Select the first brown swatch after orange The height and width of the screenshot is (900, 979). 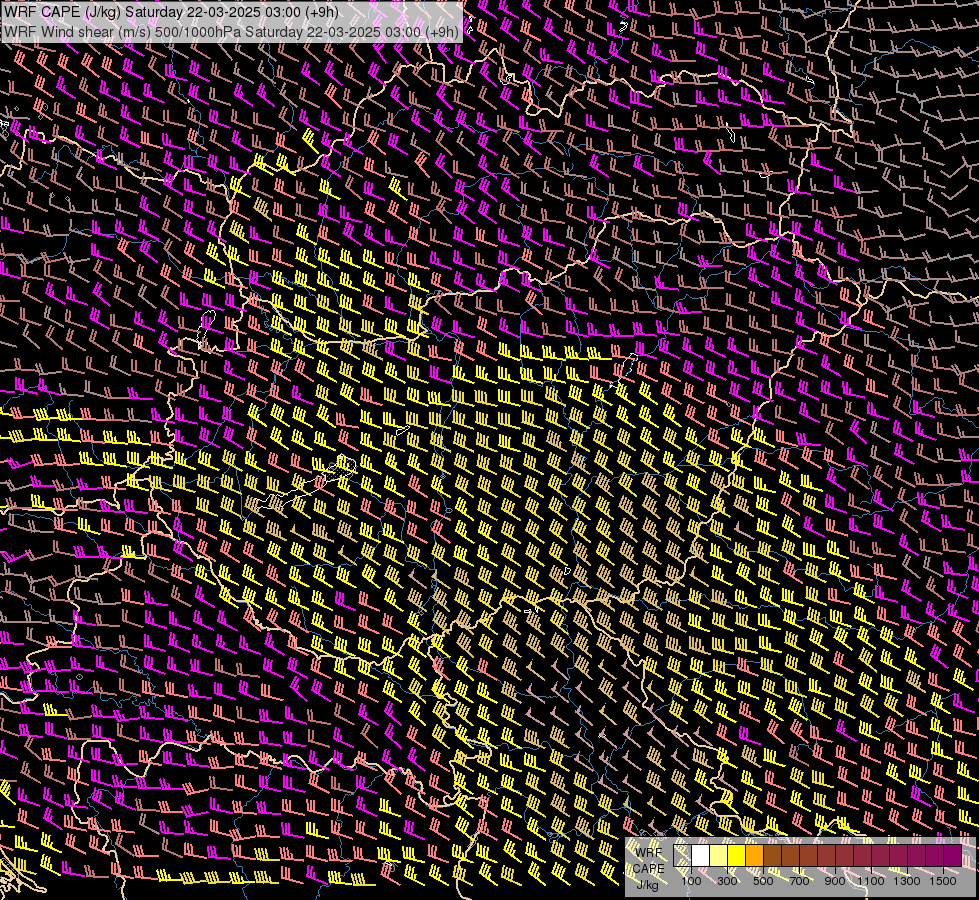pyautogui.click(x=772, y=855)
